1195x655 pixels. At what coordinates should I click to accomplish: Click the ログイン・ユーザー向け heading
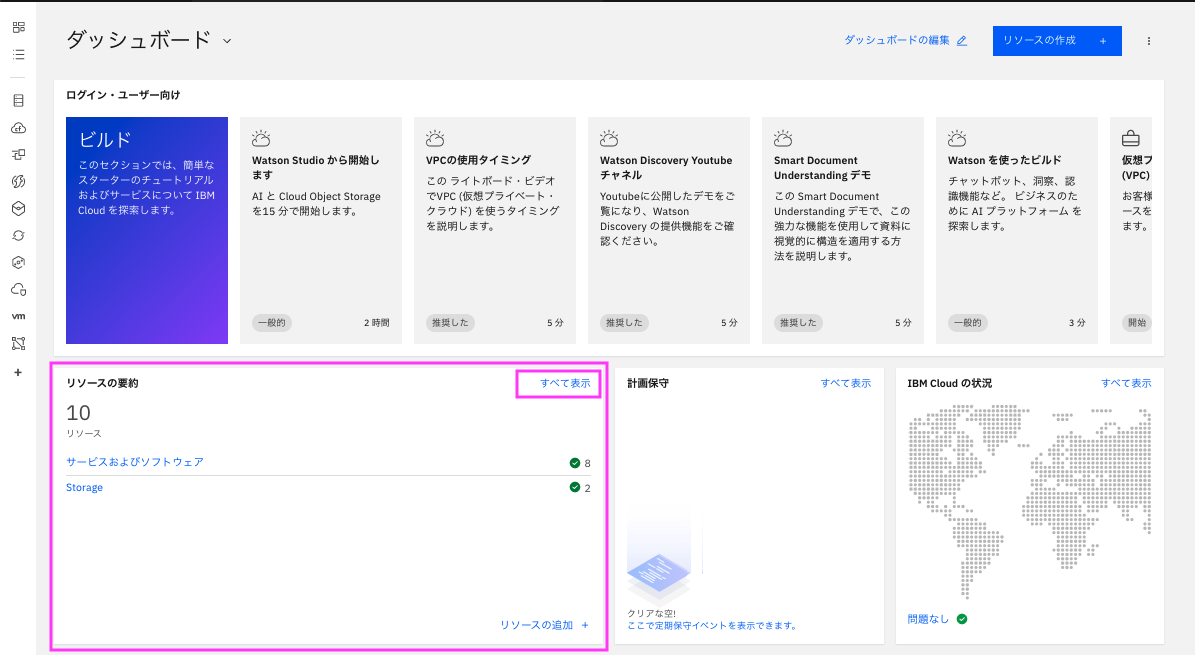coord(123,95)
